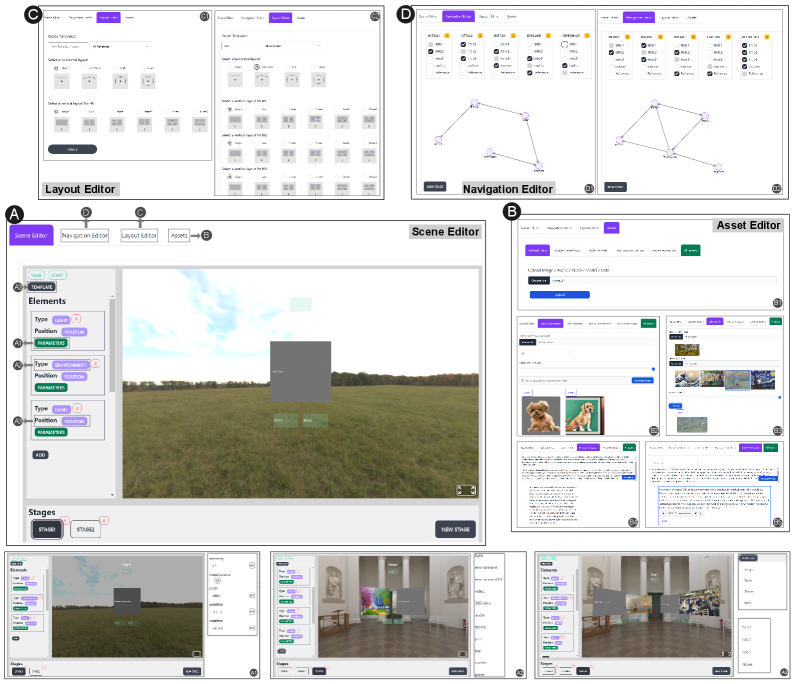Select the curved layout radio in C2
Viewport: 793px width, 684px height.
click(x=256, y=67)
